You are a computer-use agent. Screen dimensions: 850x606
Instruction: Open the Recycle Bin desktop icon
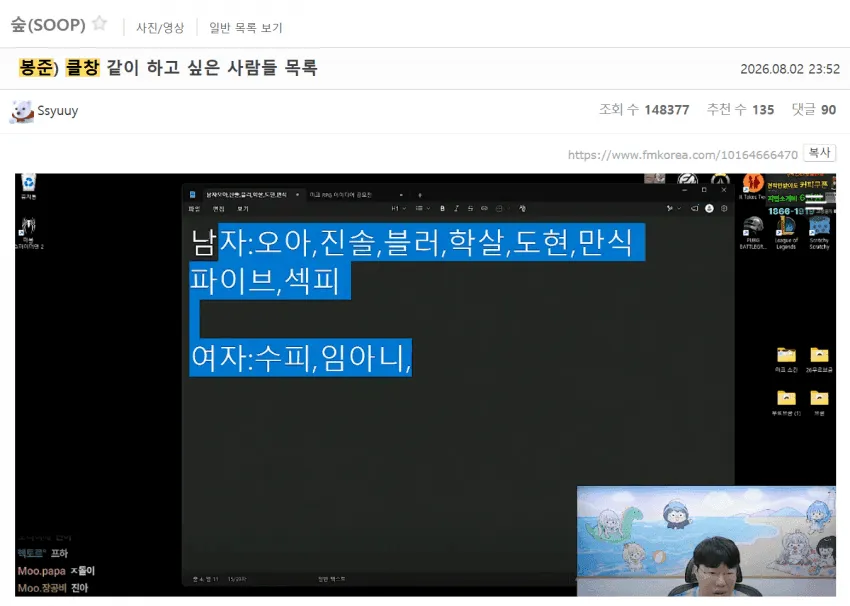[x=28, y=186]
